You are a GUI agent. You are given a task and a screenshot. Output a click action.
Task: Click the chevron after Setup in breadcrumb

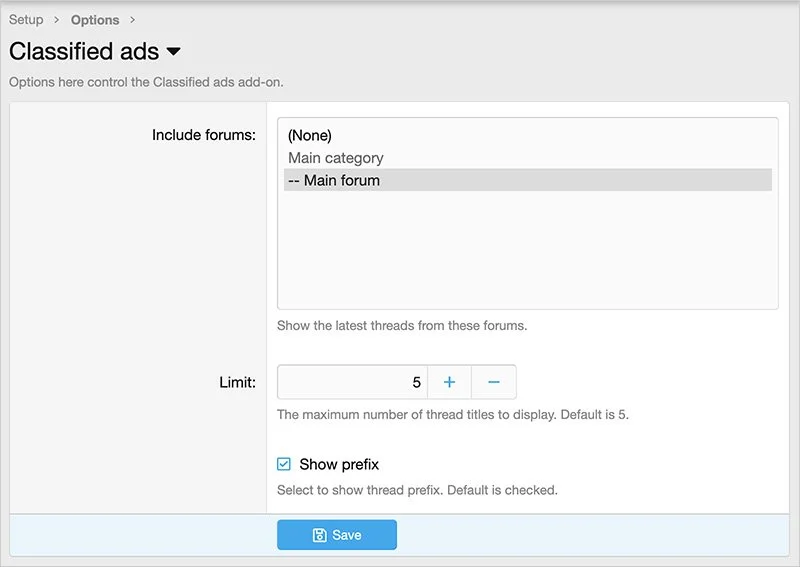click(x=57, y=20)
